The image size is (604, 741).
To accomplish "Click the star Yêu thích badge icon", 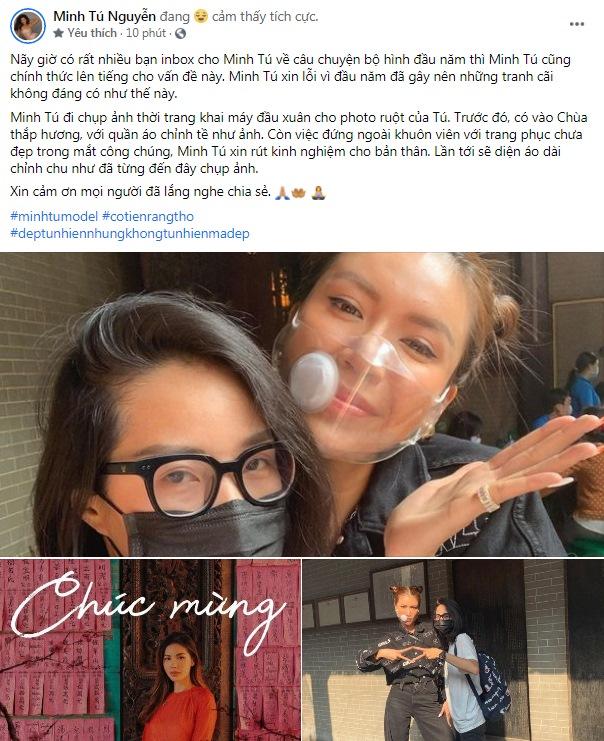I will click(59, 33).
